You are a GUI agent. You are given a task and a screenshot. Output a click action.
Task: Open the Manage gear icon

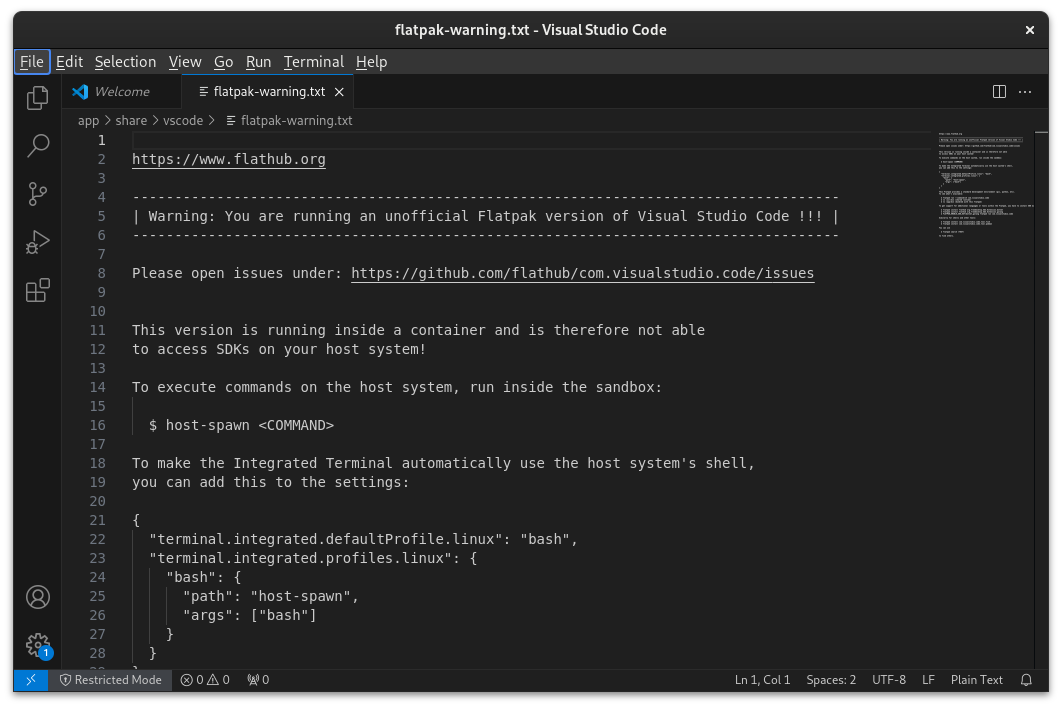tap(37, 645)
